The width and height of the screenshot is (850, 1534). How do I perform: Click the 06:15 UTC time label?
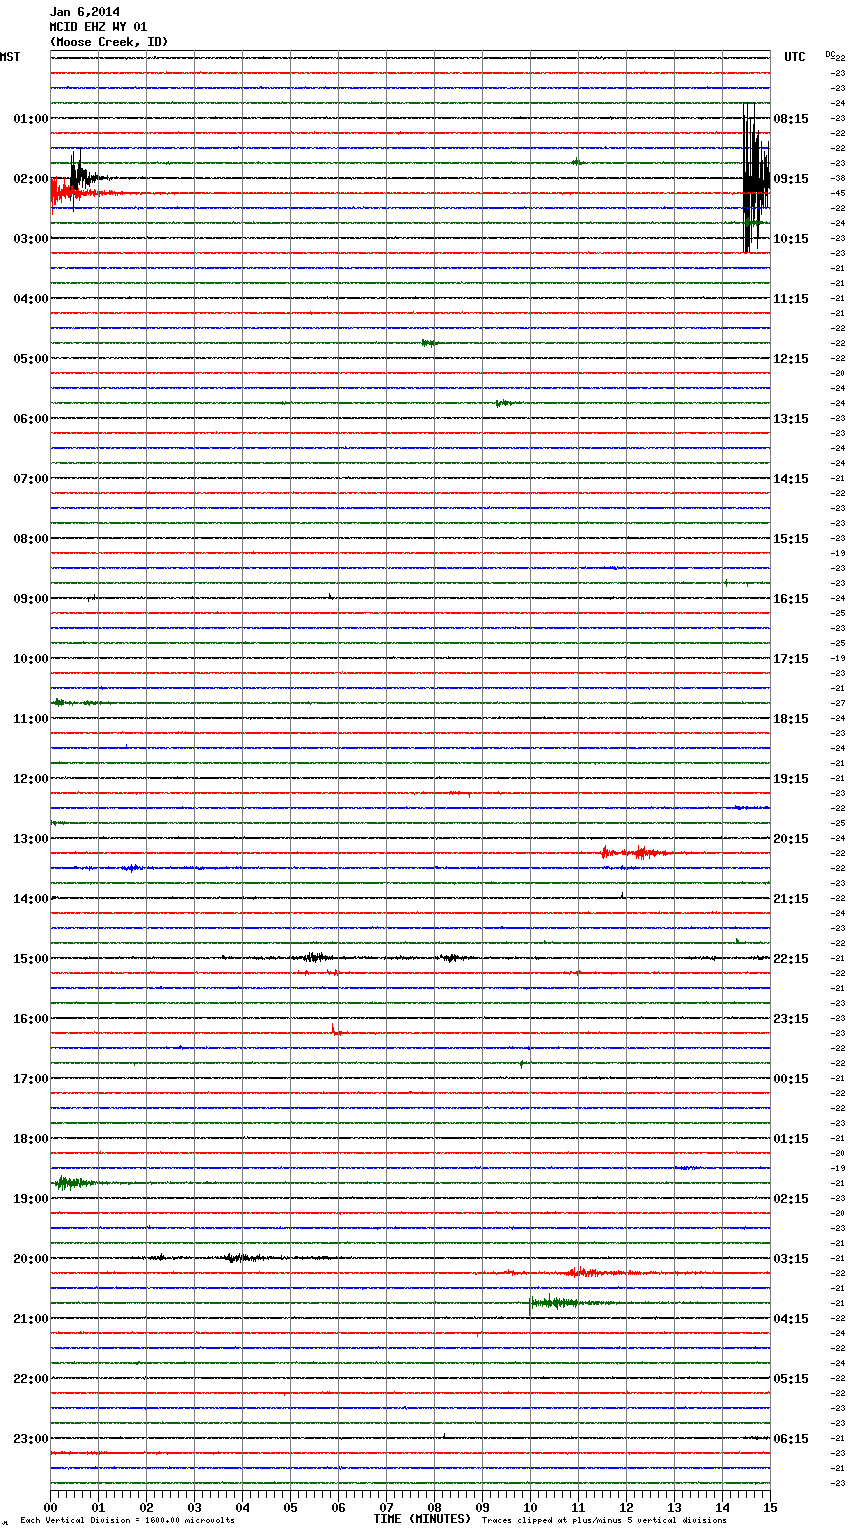click(791, 1438)
